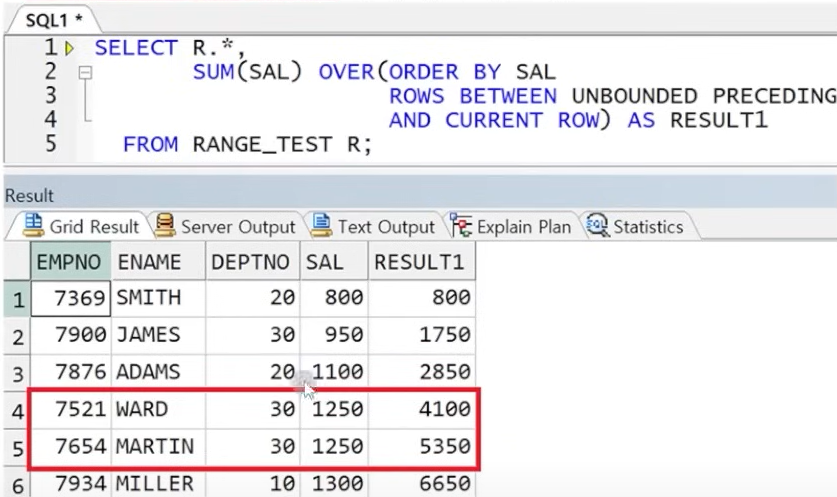837x497 pixels.
Task: Click RESULT1 cell 5350
Action: coord(422,447)
